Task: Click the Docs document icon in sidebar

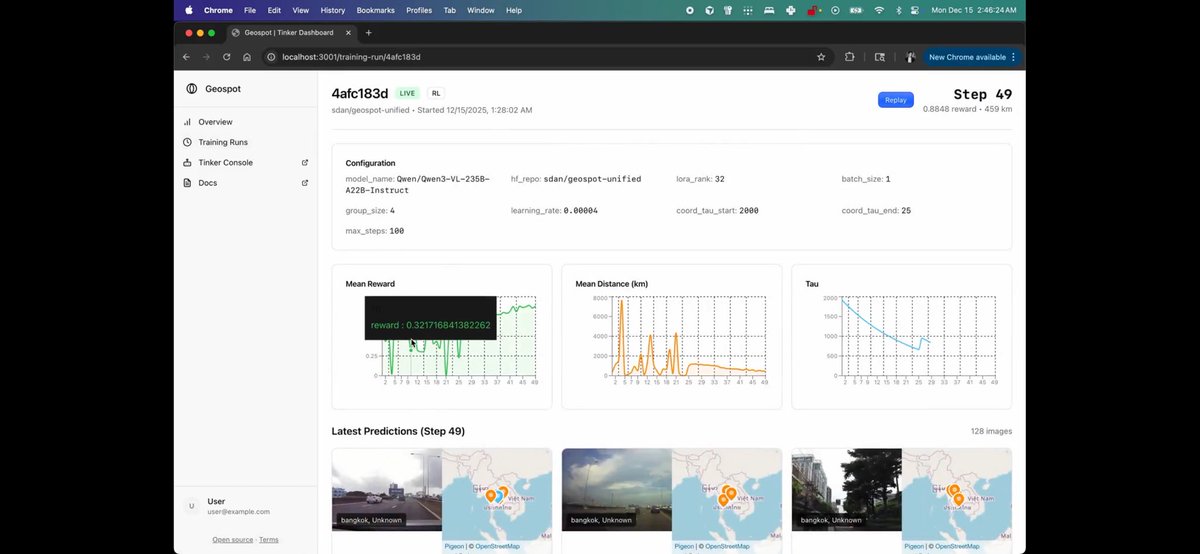Action: [x=188, y=183]
